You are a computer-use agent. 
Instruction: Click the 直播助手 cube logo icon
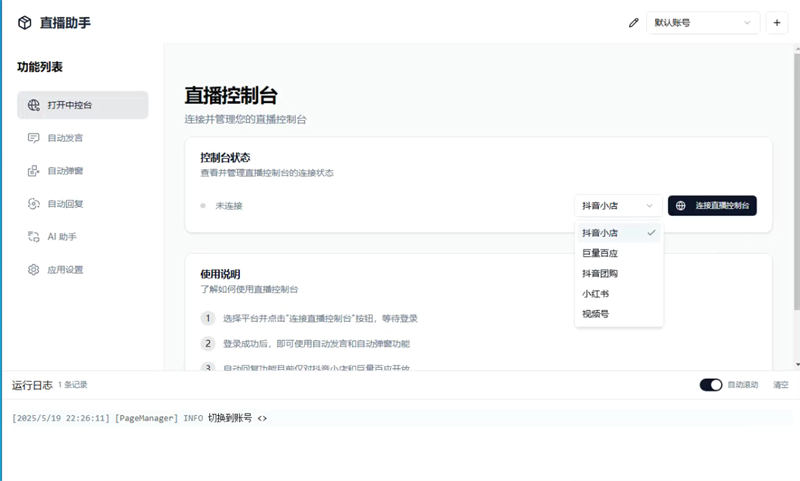point(24,23)
